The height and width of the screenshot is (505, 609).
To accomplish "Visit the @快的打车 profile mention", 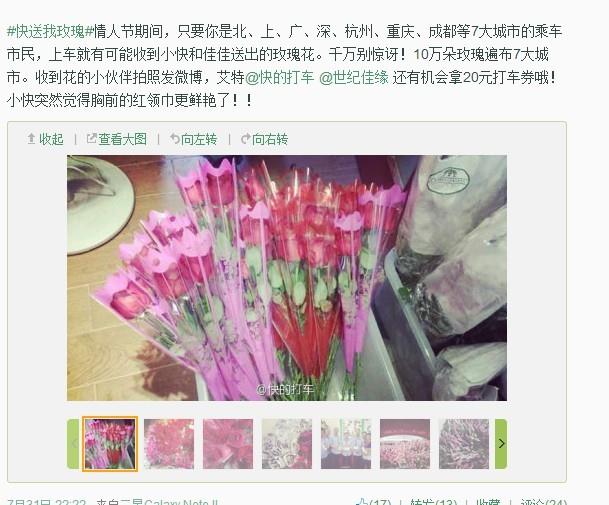I will coord(279,77).
